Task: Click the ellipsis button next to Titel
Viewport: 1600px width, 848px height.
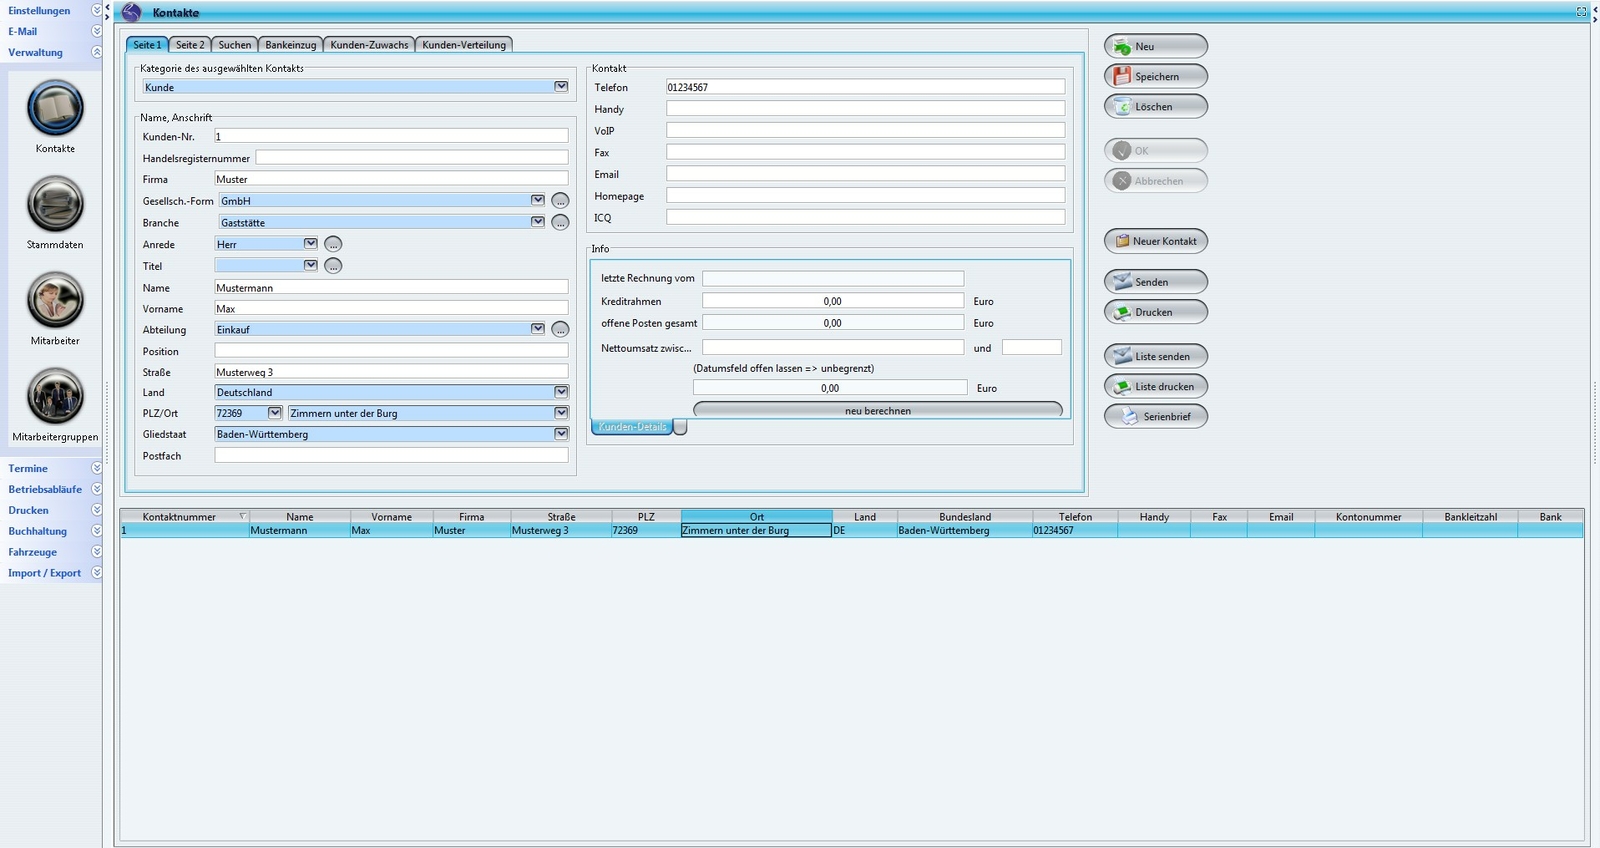Action: 334,266
